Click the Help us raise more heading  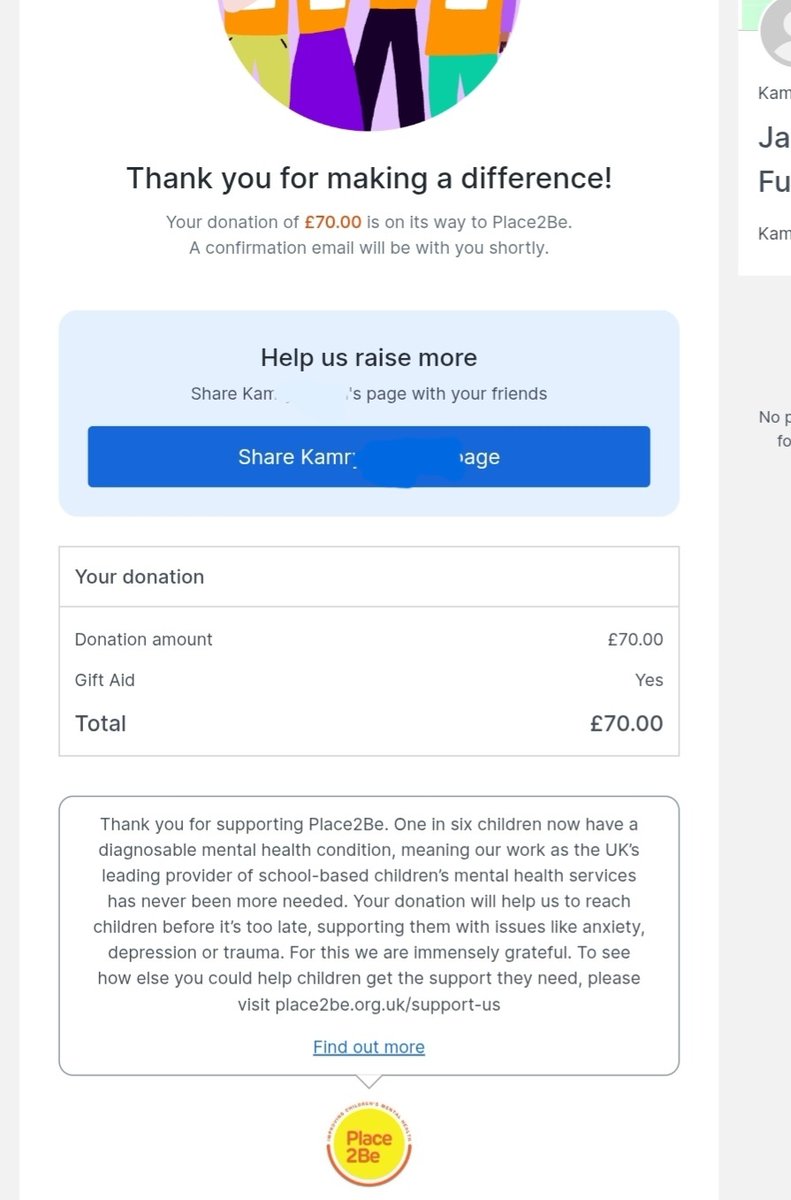369,358
